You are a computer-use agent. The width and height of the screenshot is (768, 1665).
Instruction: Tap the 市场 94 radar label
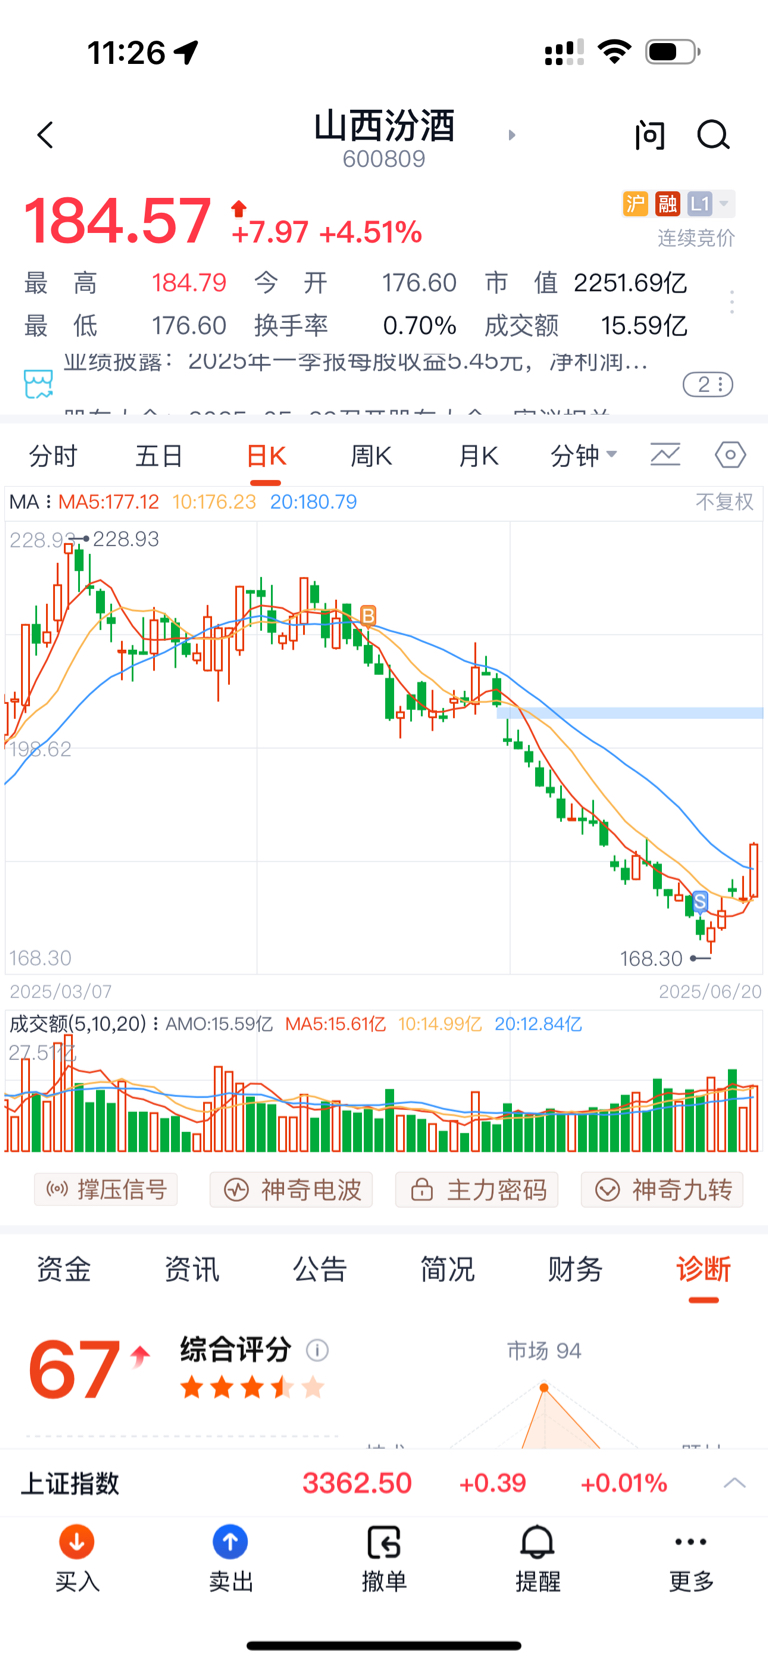point(544,1351)
